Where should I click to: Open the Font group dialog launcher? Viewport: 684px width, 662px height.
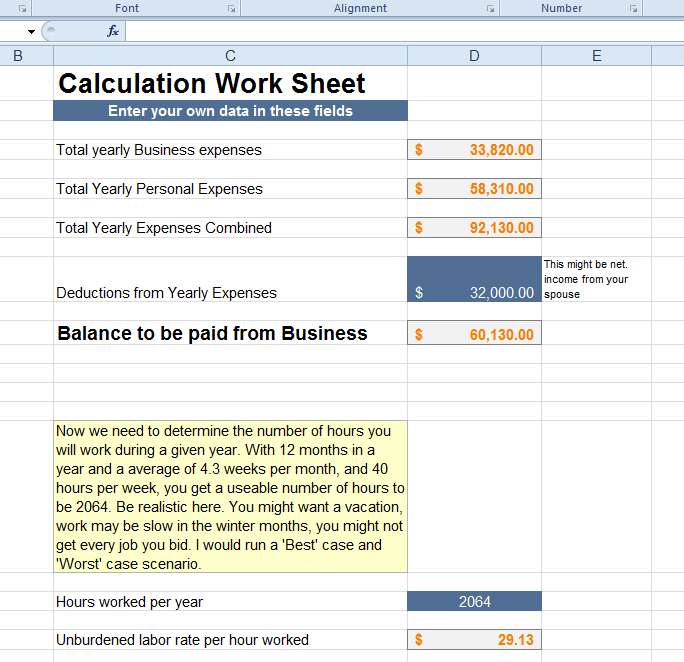pyautogui.click(x=231, y=8)
